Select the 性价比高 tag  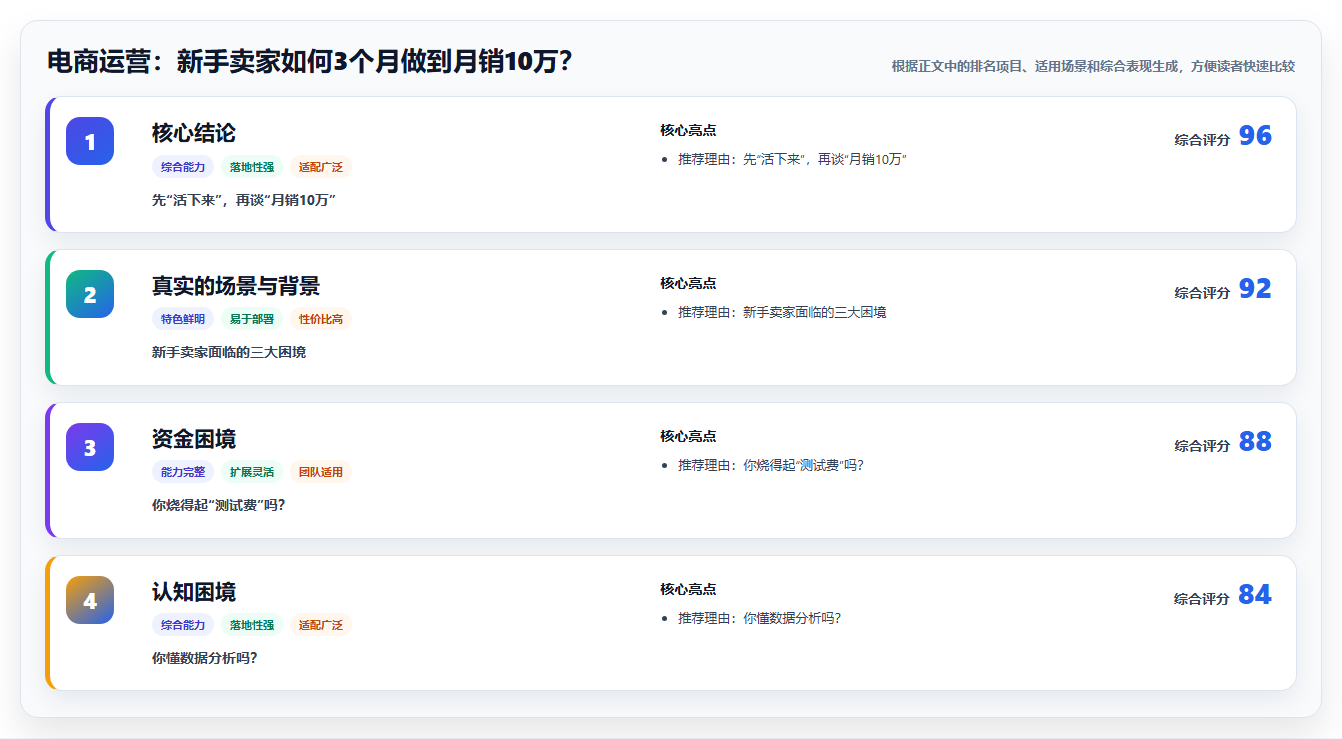click(x=321, y=319)
